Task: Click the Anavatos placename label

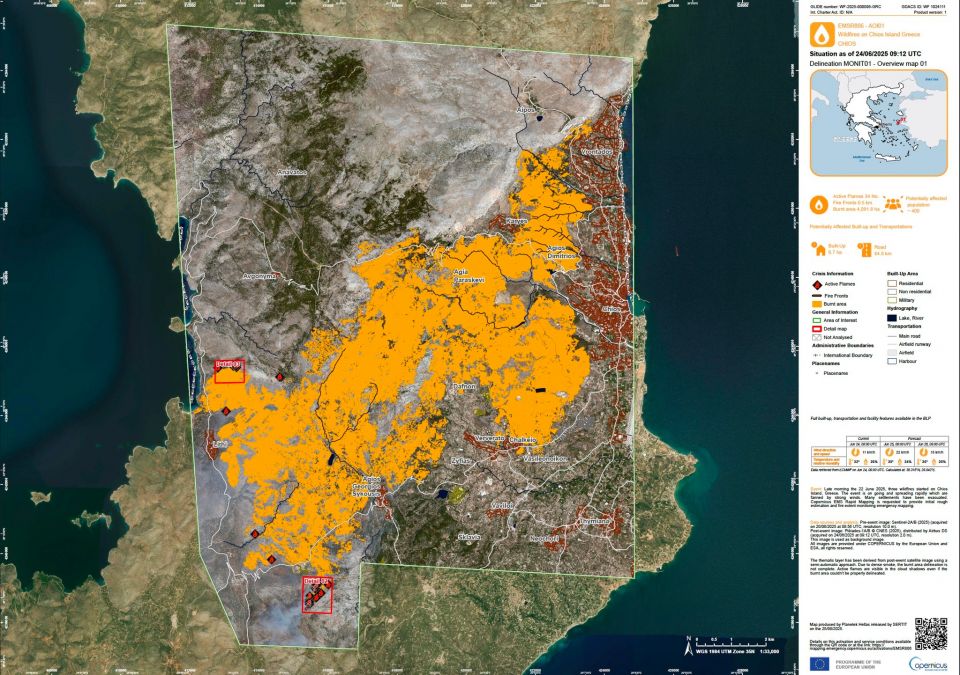Action: 291,172
